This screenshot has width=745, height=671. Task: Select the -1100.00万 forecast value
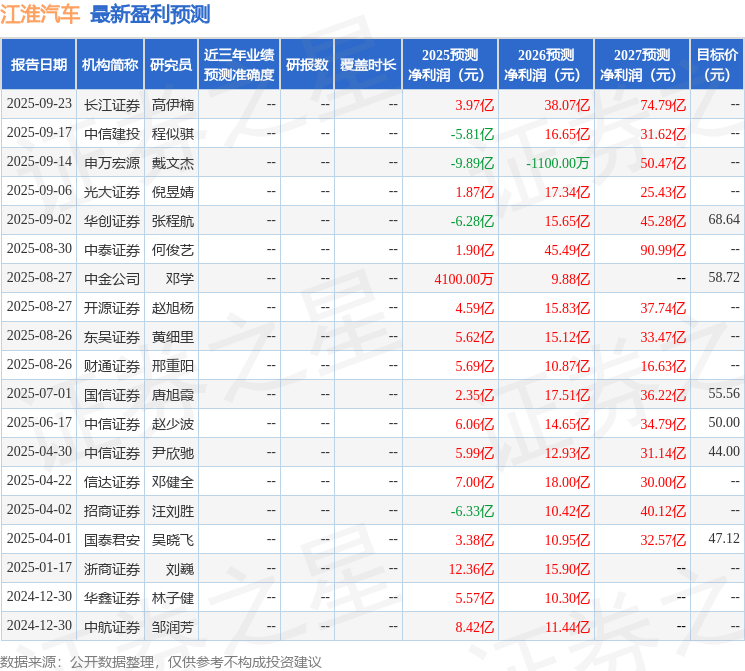point(557,163)
